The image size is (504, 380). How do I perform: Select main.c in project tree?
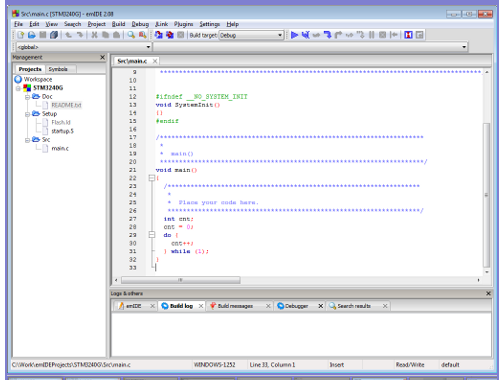pyautogui.click(x=60, y=149)
